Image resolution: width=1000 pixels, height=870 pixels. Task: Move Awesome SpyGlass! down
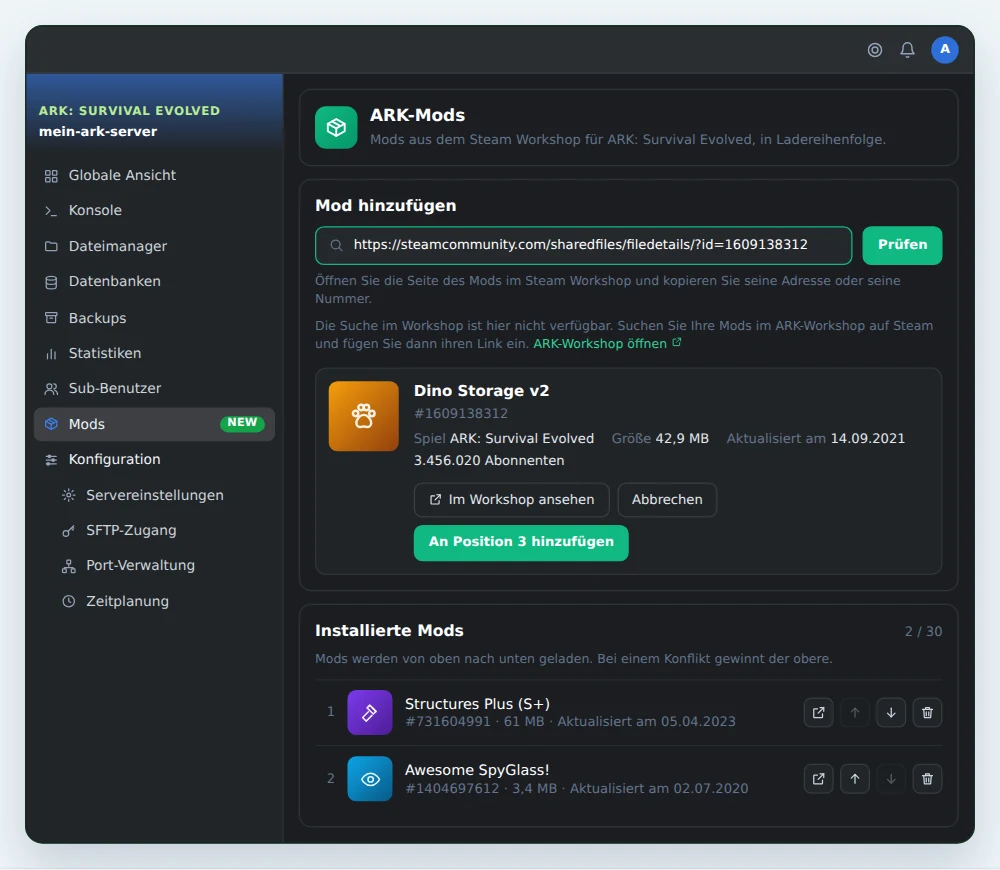(891, 779)
